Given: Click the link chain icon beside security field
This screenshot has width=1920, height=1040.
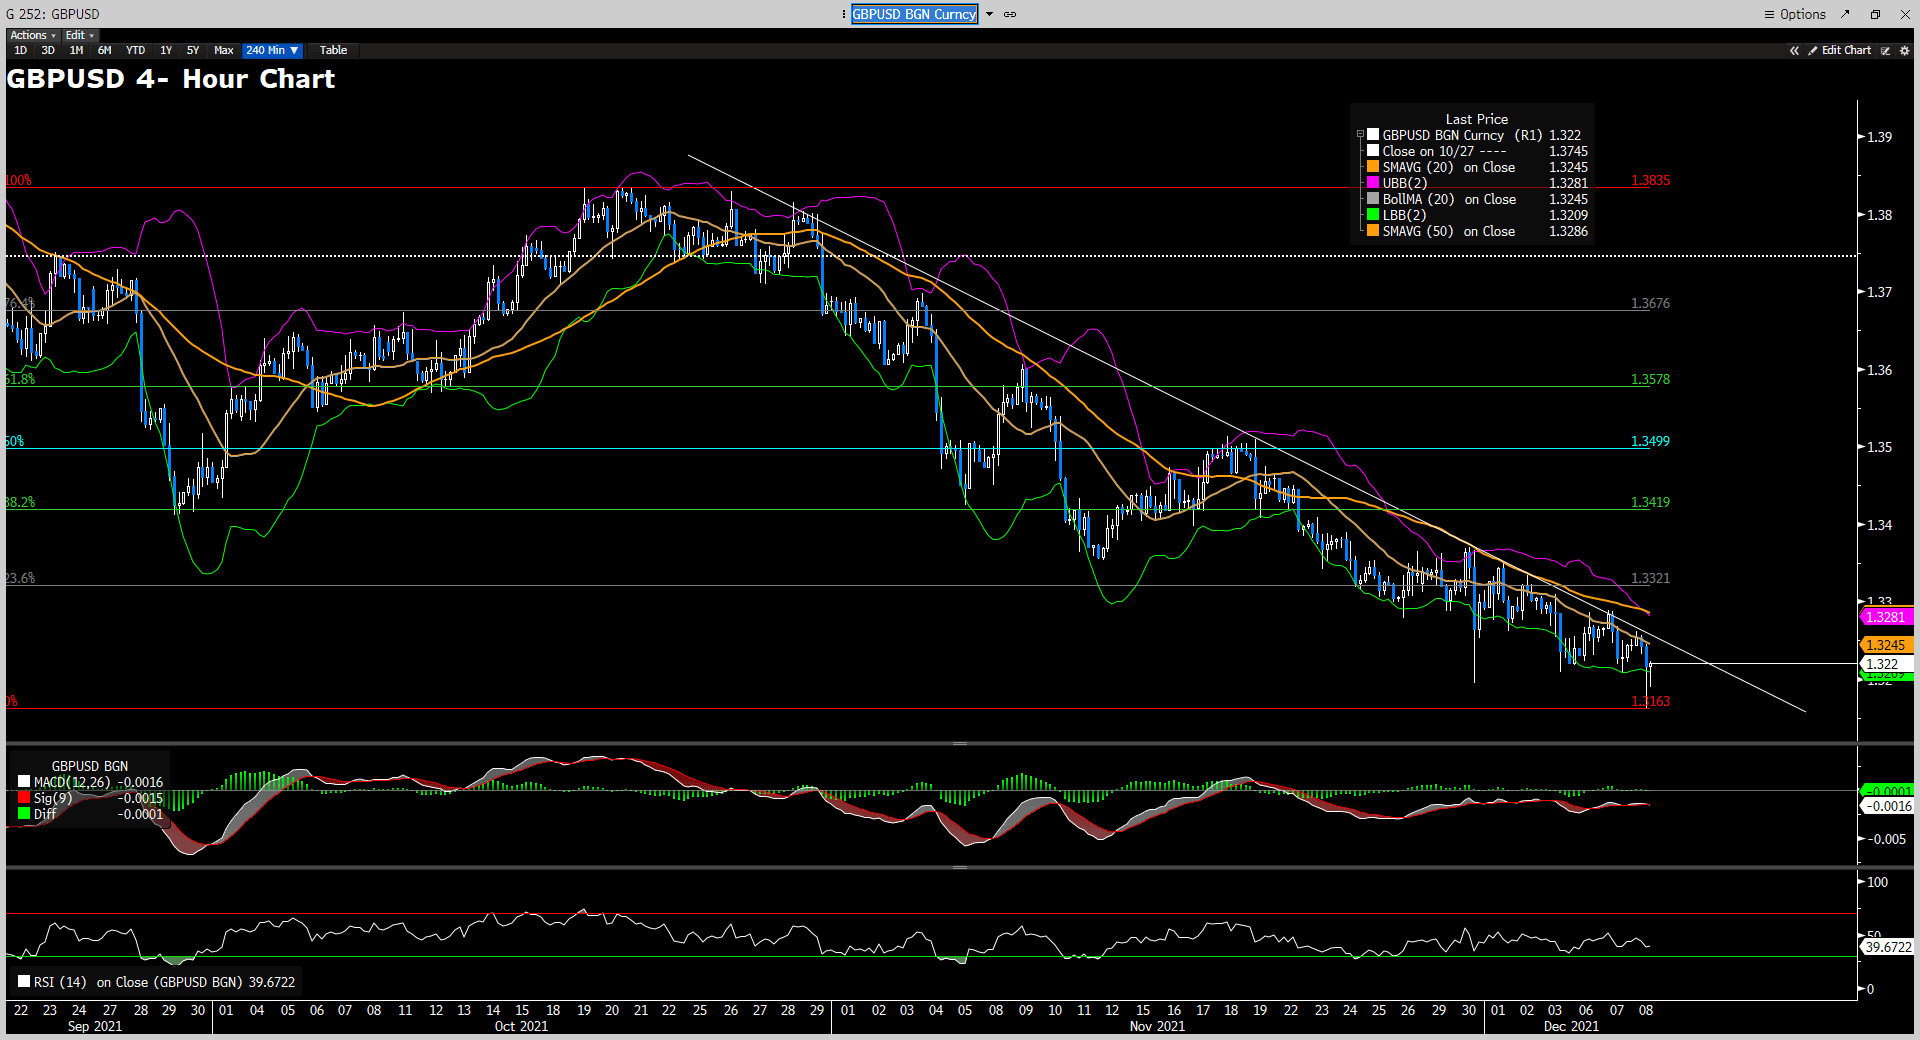Looking at the screenshot, I should [x=1010, y=14].
